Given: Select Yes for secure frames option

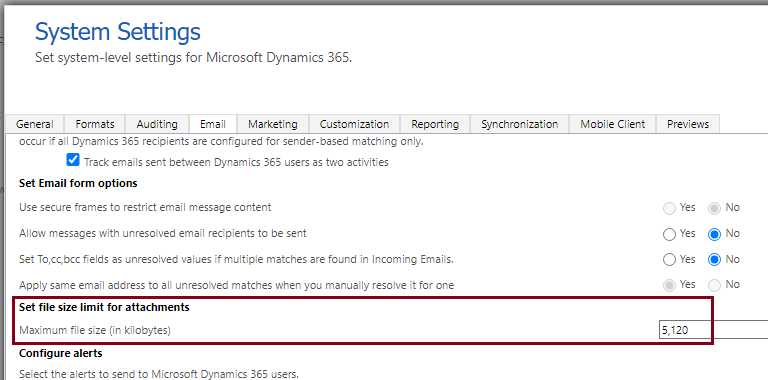Looking at the screenshot, I should [x=669, y=209].
